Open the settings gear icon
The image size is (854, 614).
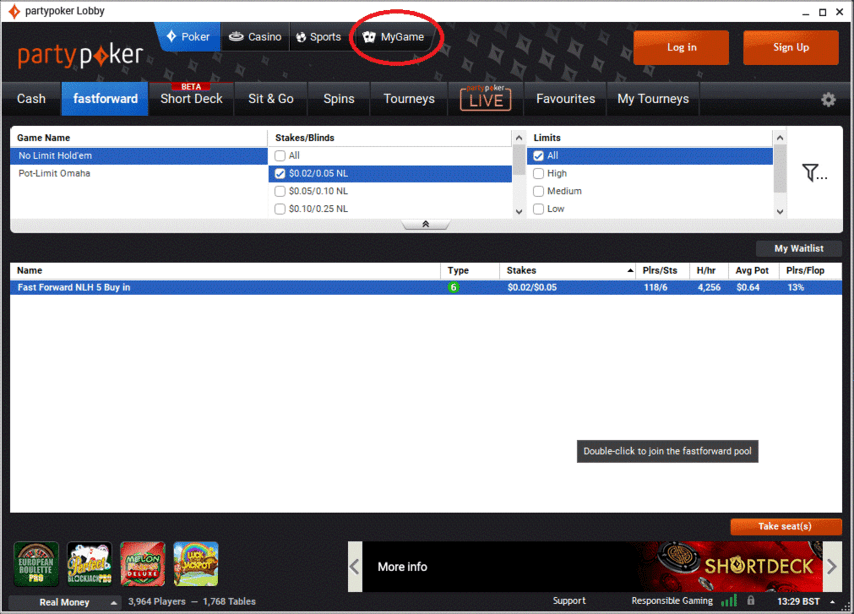point(828,100)
